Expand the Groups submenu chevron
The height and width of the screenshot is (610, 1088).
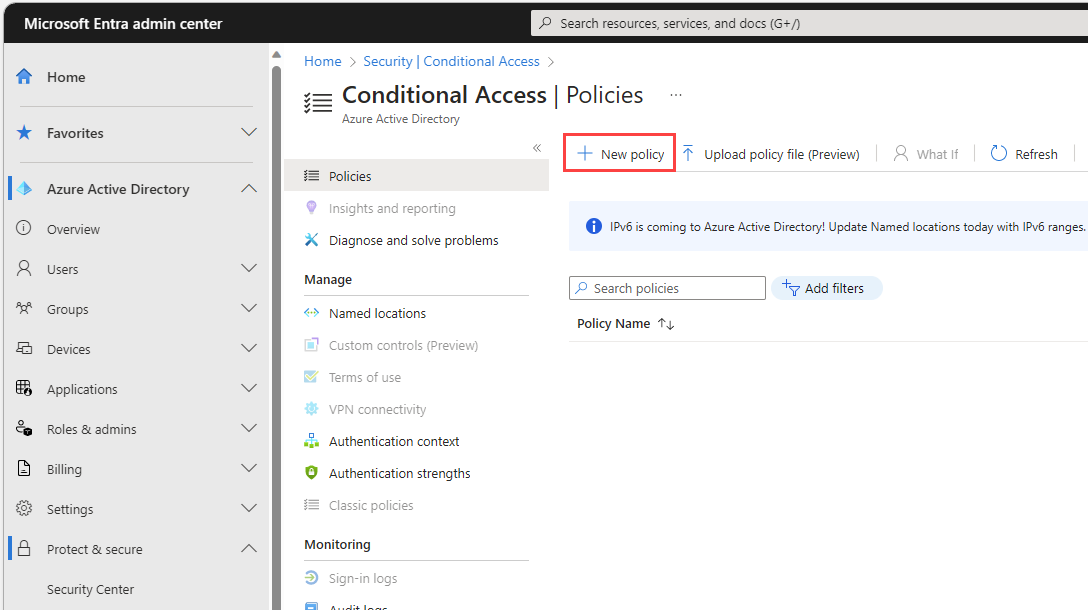248,308
